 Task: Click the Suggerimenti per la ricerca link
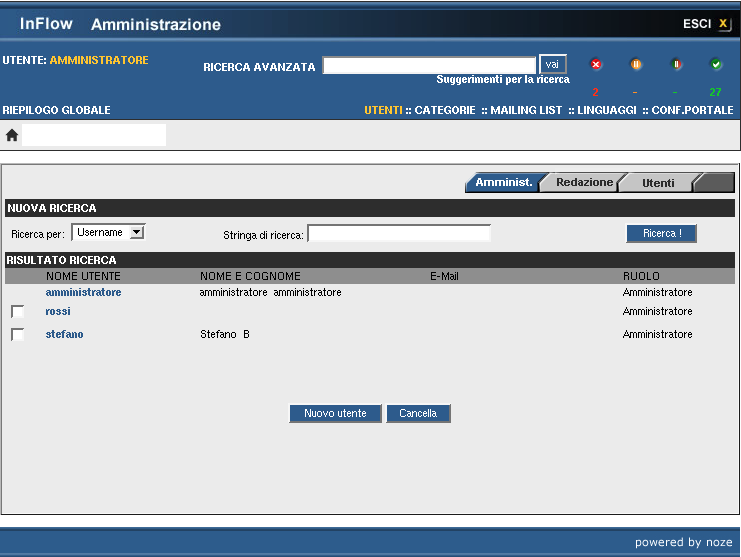point(502,79)
